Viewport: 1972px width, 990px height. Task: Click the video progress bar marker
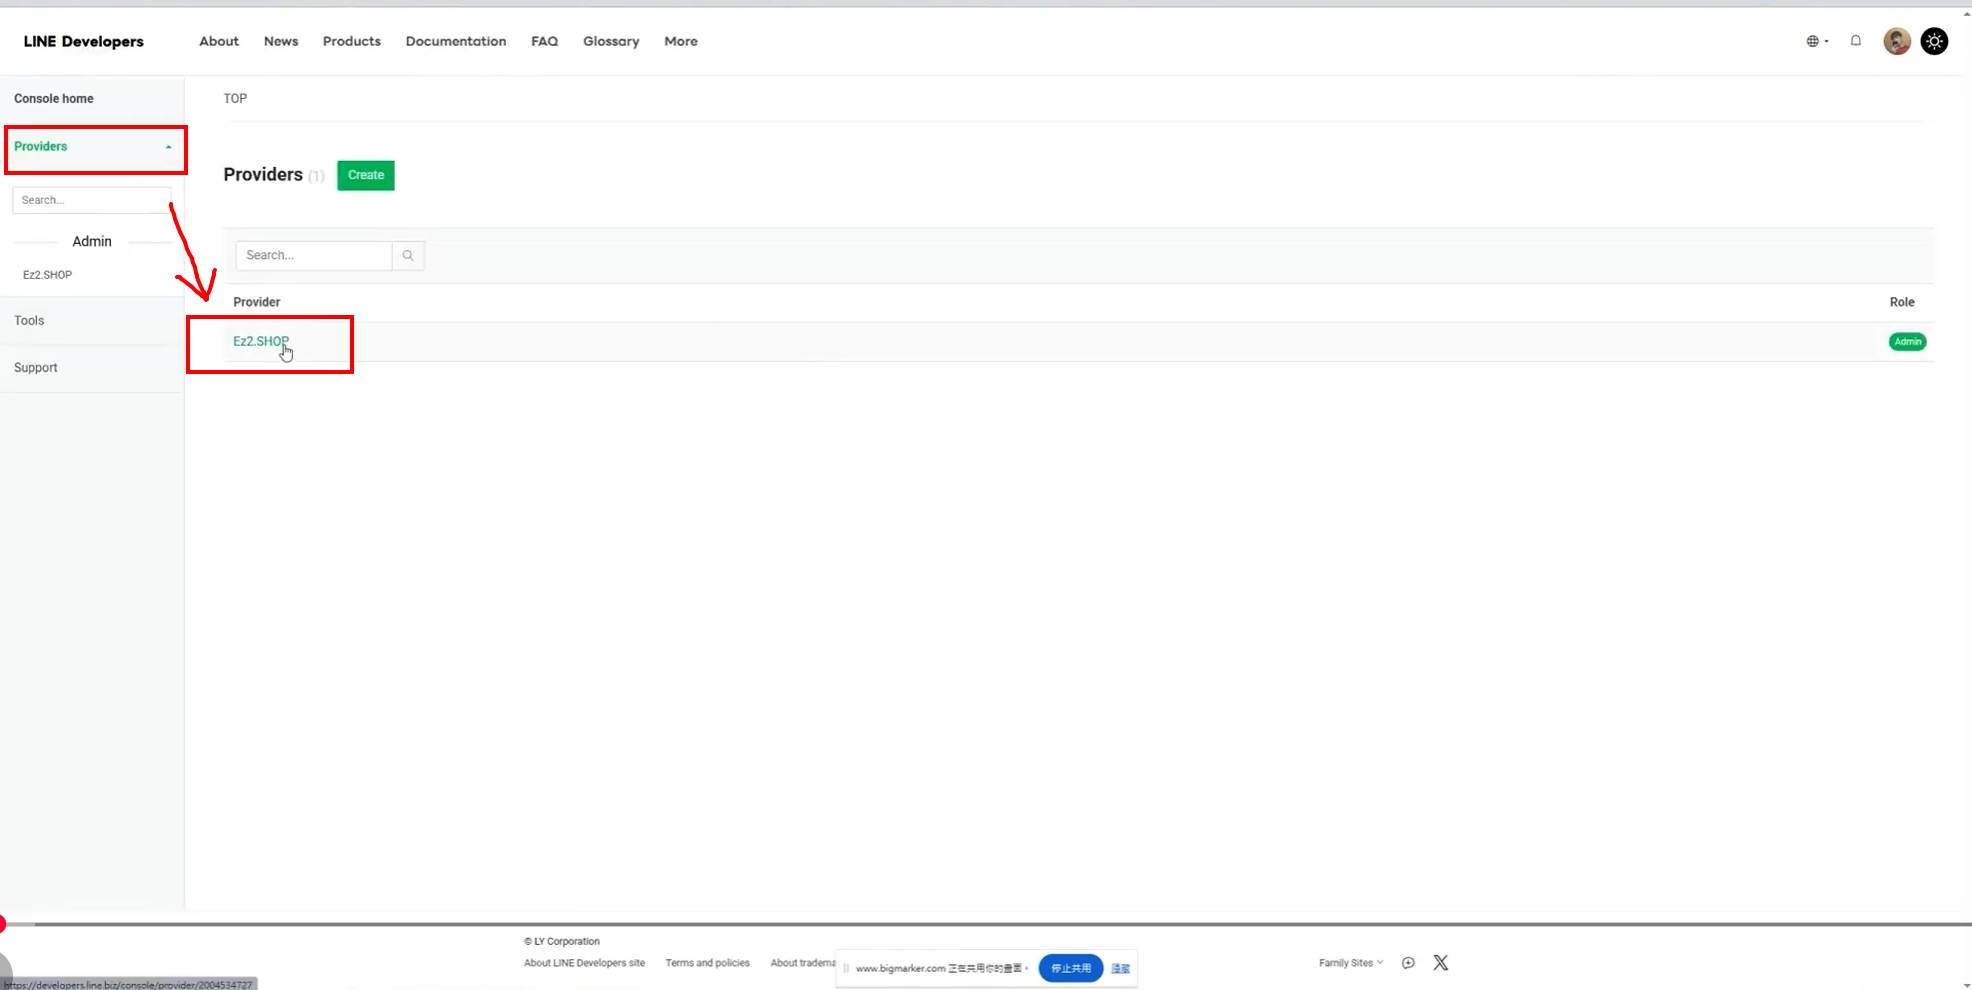tap(3, 925)
